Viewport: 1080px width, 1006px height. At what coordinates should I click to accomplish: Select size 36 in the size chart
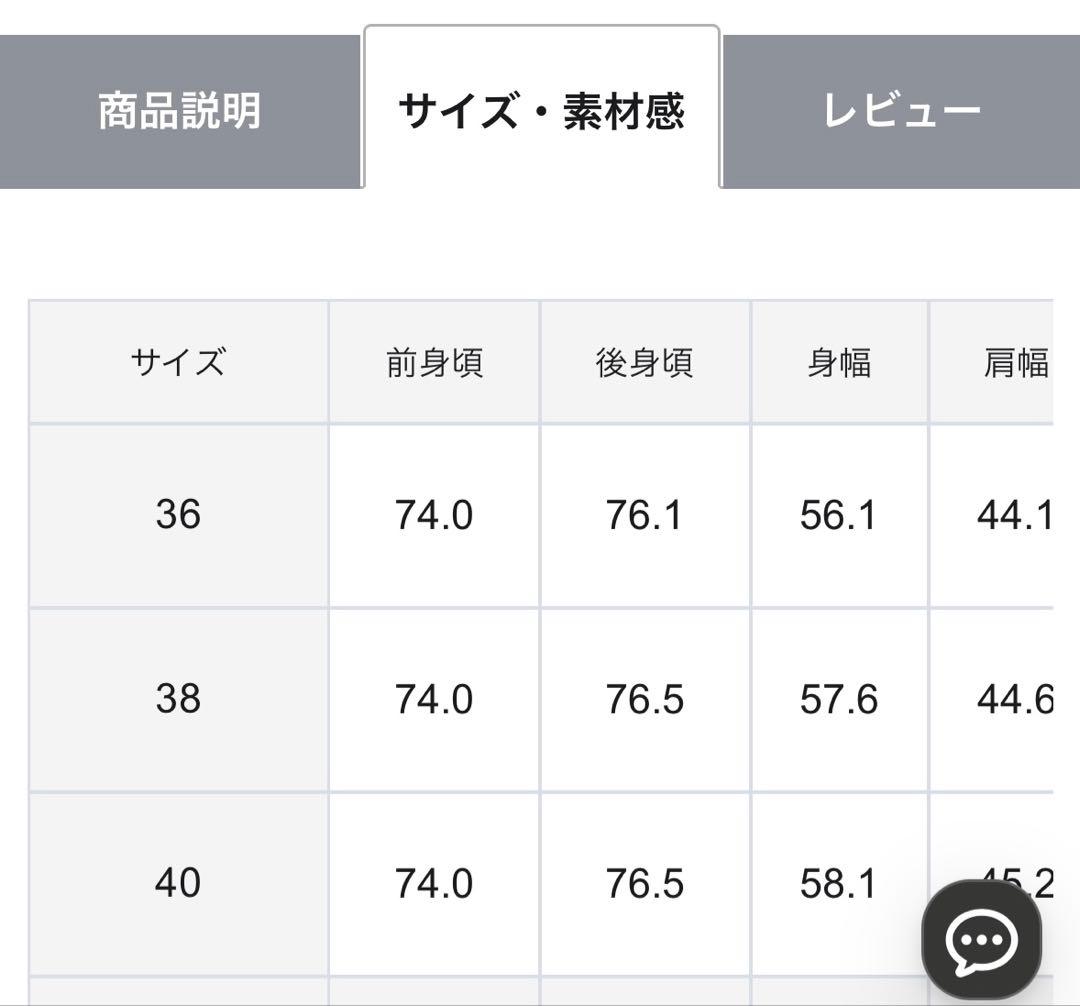click(176, 516)
